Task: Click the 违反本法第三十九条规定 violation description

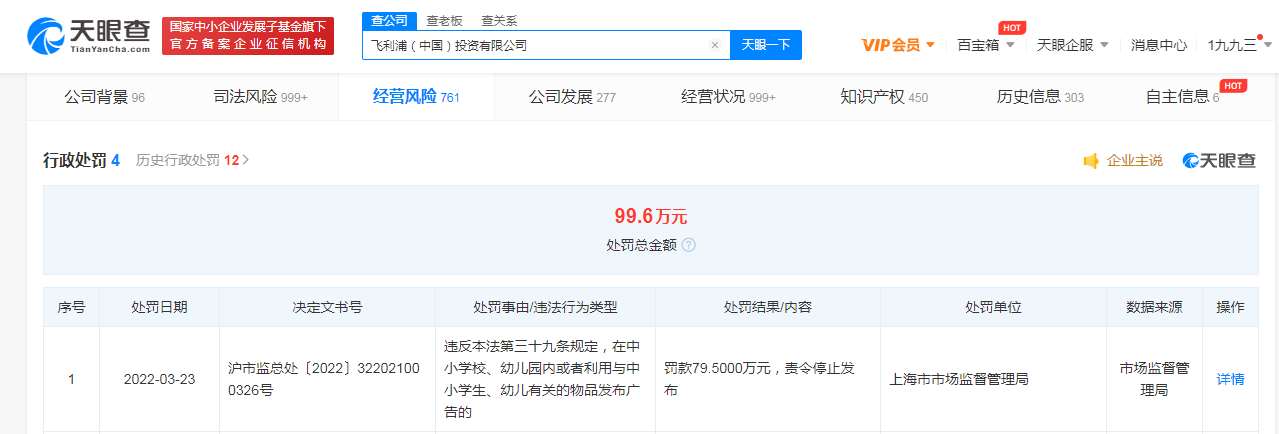Action: tap(541, 379)
